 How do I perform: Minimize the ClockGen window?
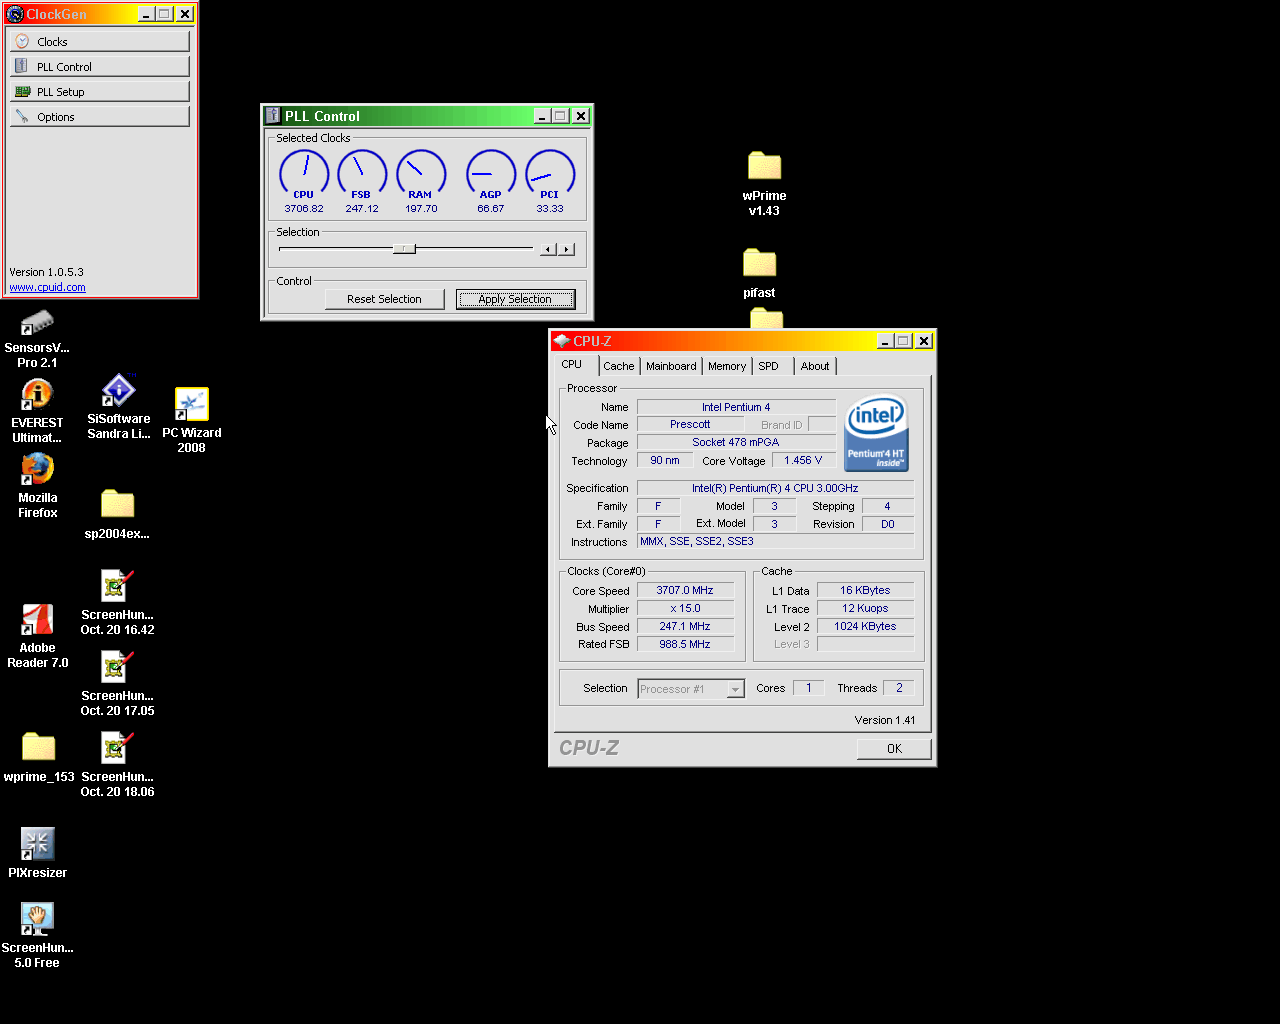[x=146, y=14]
